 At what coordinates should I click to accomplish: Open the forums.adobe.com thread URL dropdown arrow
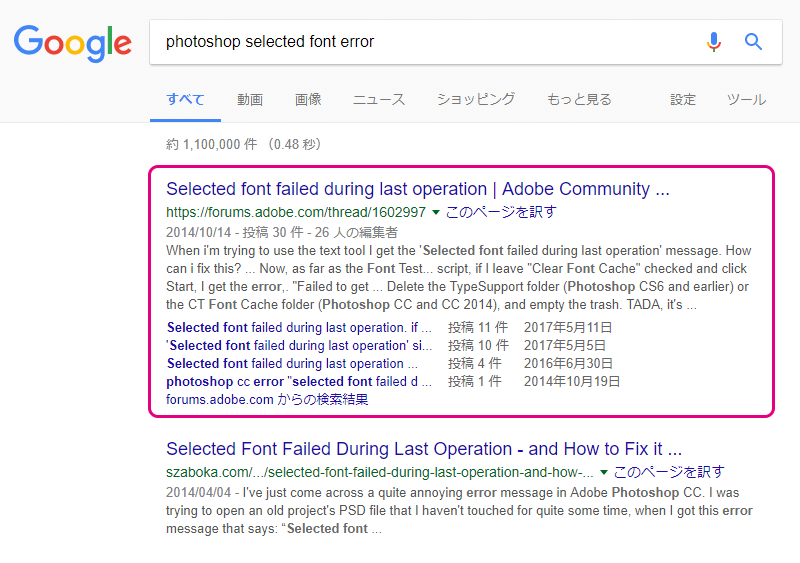point(436,212)
